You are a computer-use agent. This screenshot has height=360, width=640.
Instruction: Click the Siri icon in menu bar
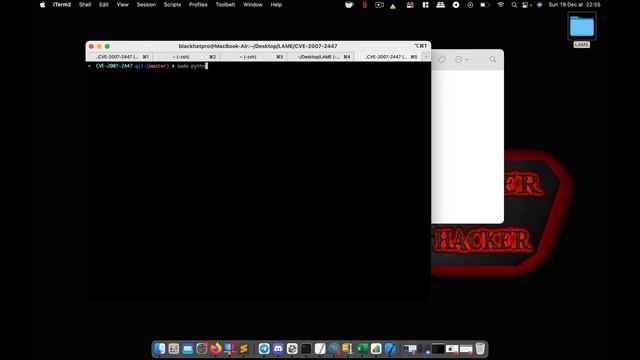tap(540, 5)
